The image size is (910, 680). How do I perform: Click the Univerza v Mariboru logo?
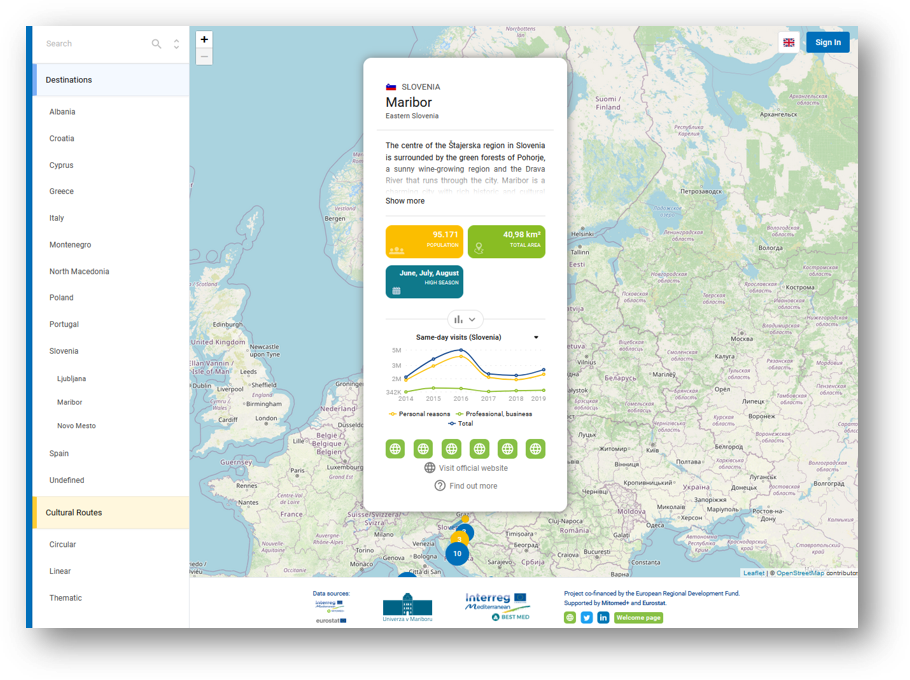(x=407, y=607)
